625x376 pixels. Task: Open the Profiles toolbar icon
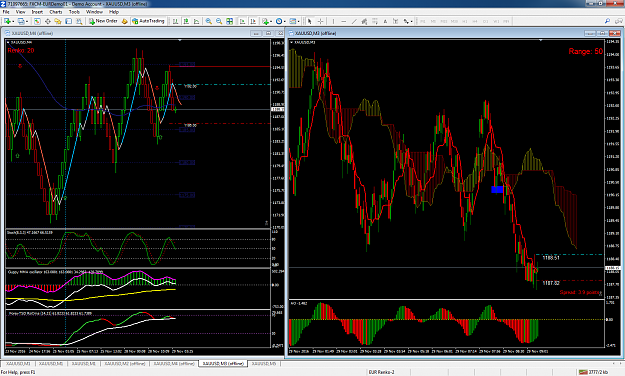21,21
